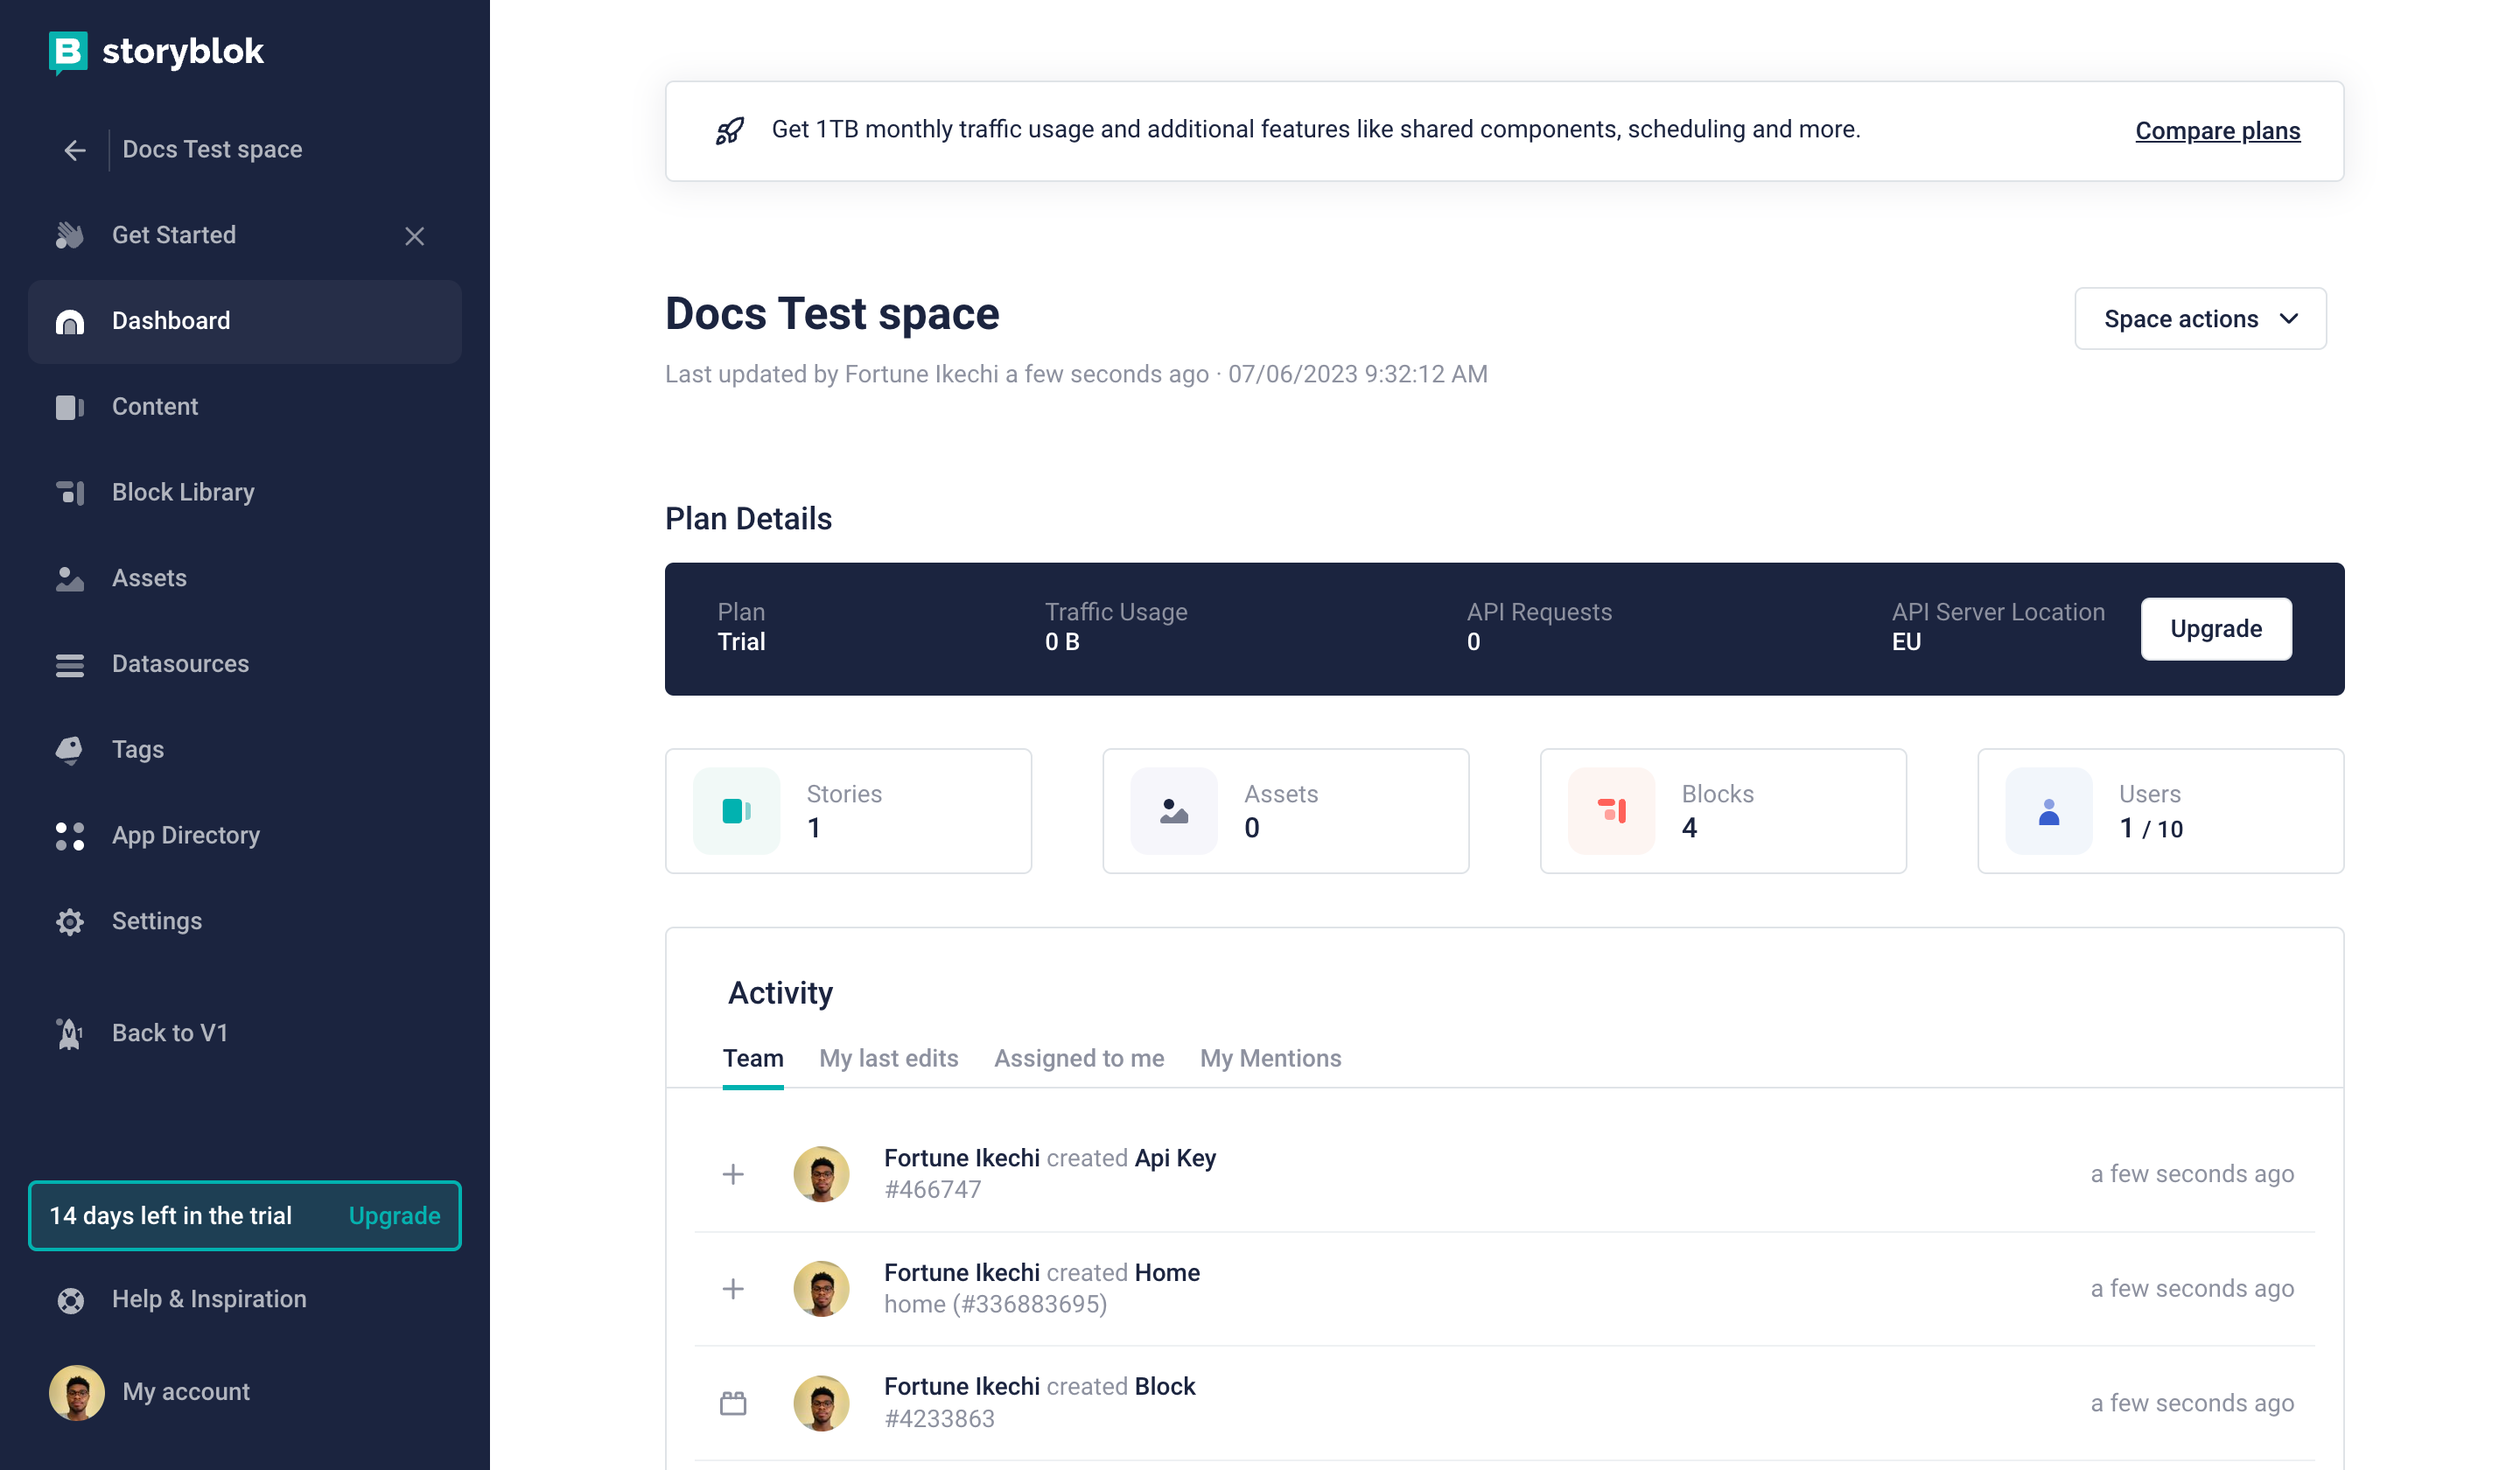Click the 14 days left in the trial text

[x=171, y=1216]
